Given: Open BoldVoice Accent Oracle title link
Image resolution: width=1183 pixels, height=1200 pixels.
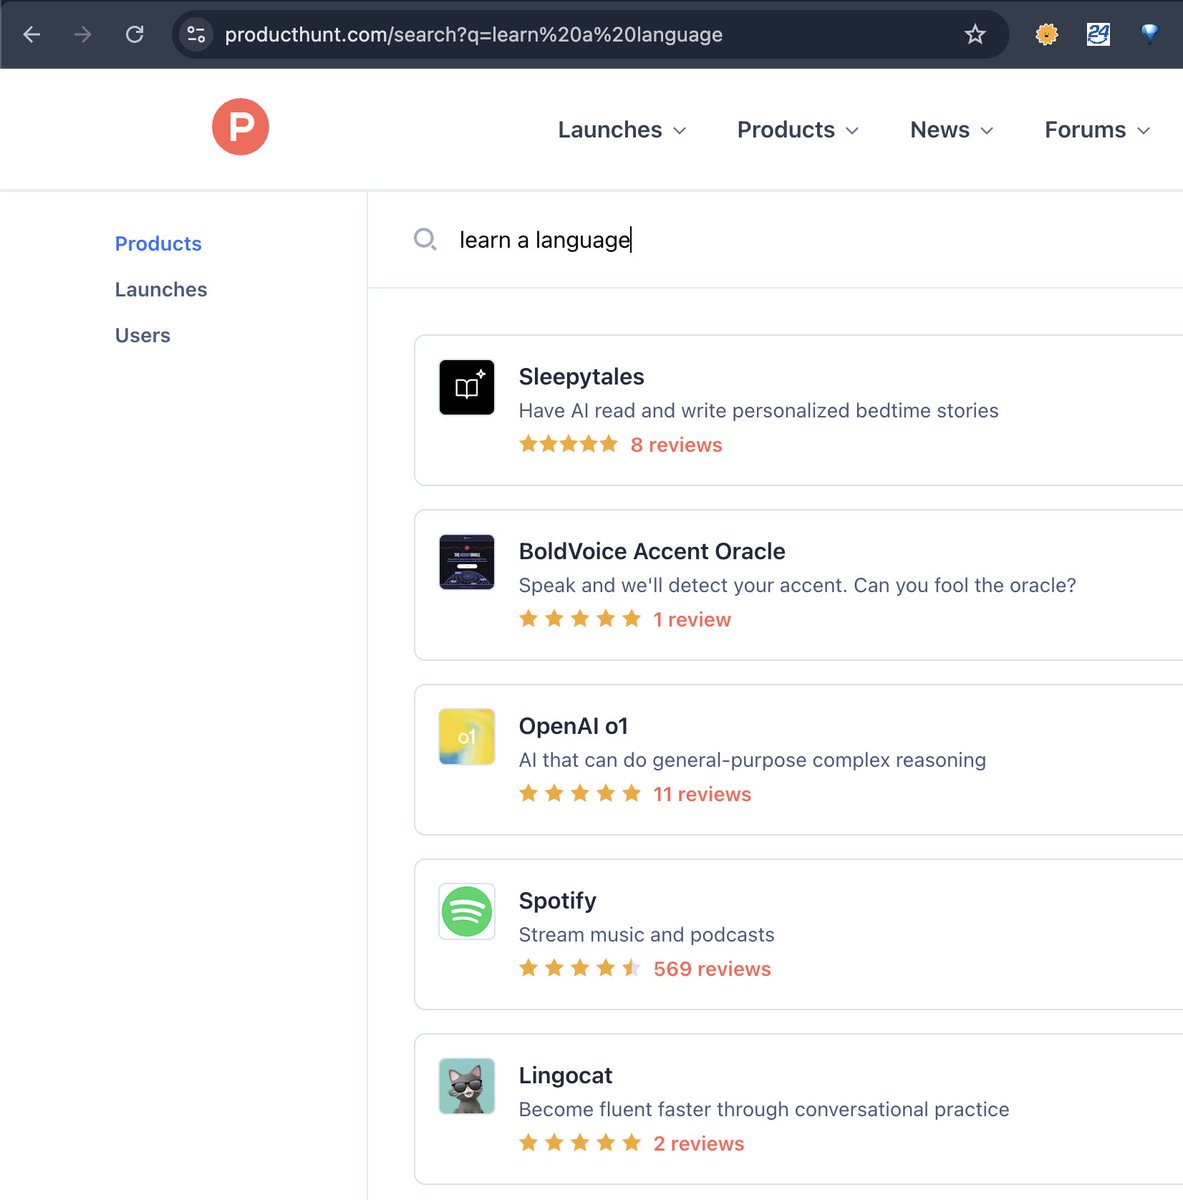Looking at the screenshot, I should click(x=652, y=552).
